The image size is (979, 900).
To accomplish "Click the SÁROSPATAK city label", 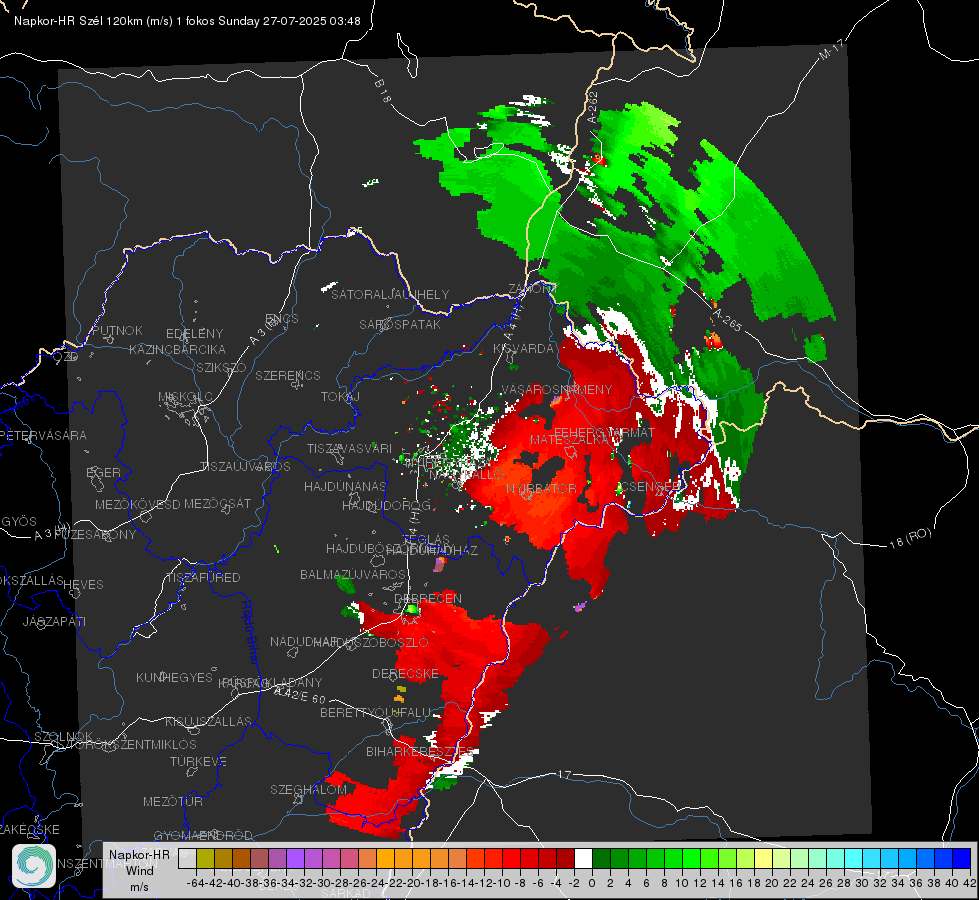I will coord(400,324).
